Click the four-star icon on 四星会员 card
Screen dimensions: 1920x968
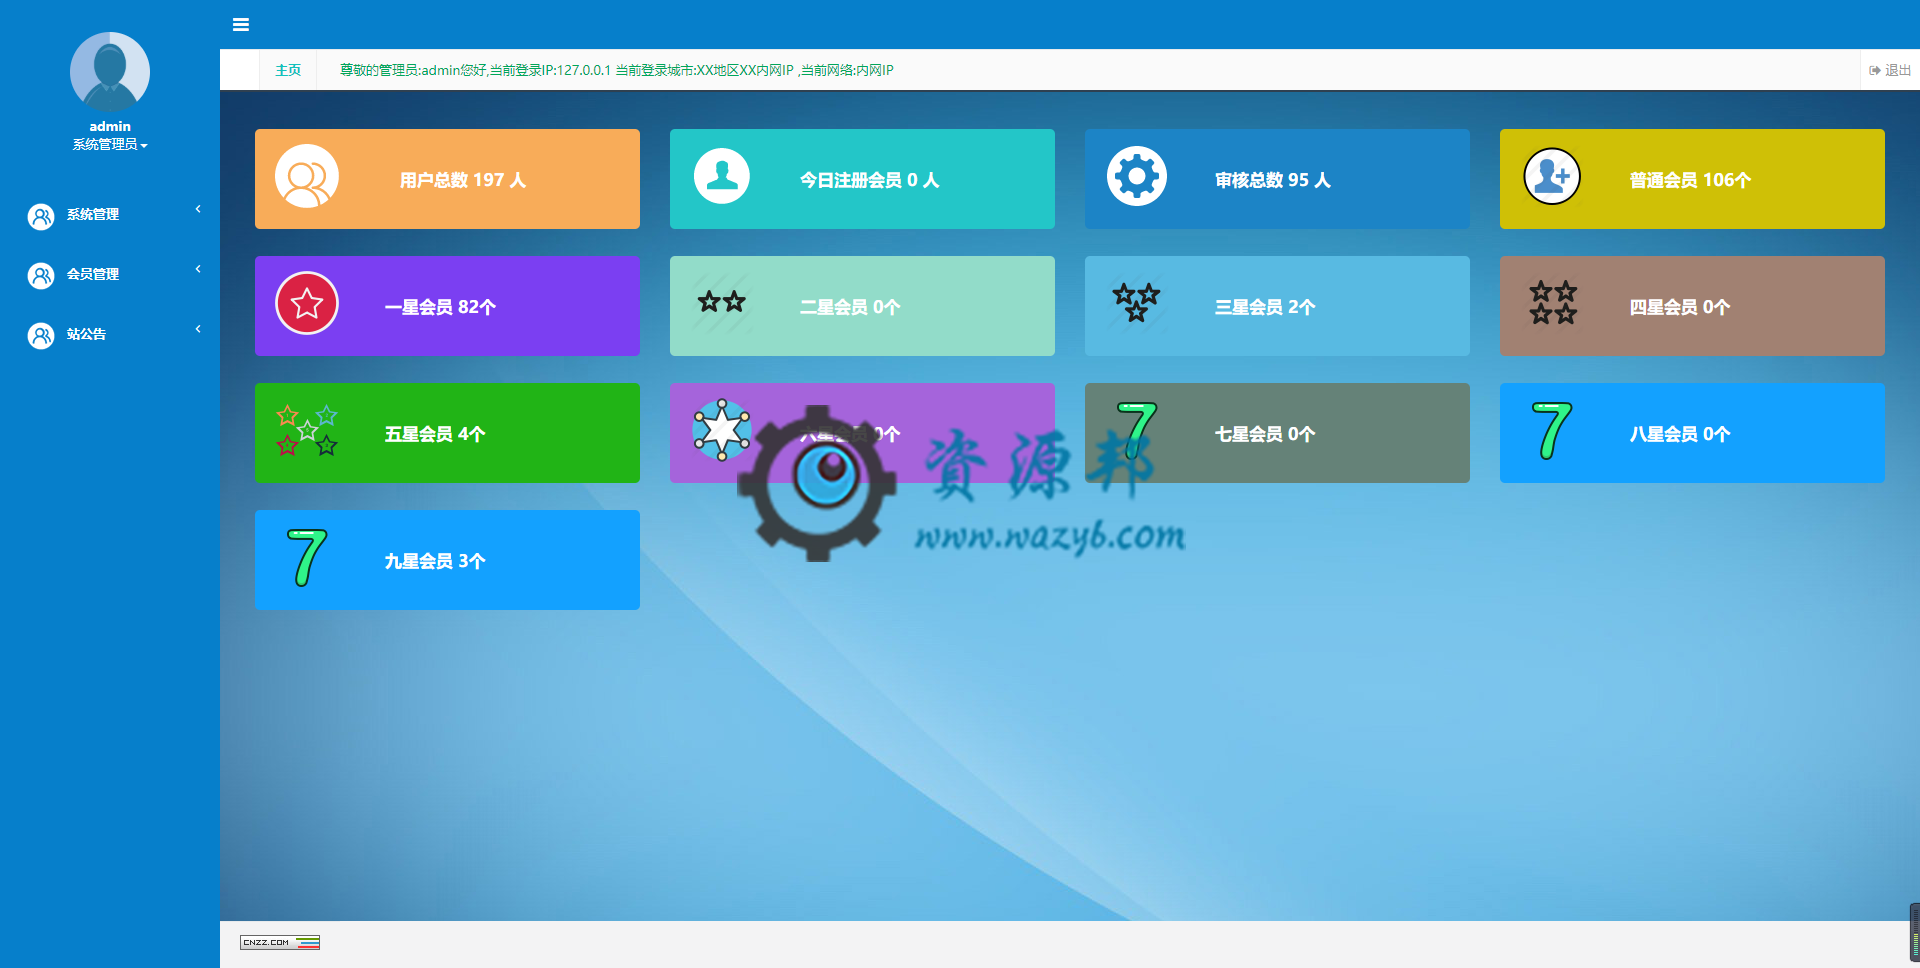(1553, 302)
